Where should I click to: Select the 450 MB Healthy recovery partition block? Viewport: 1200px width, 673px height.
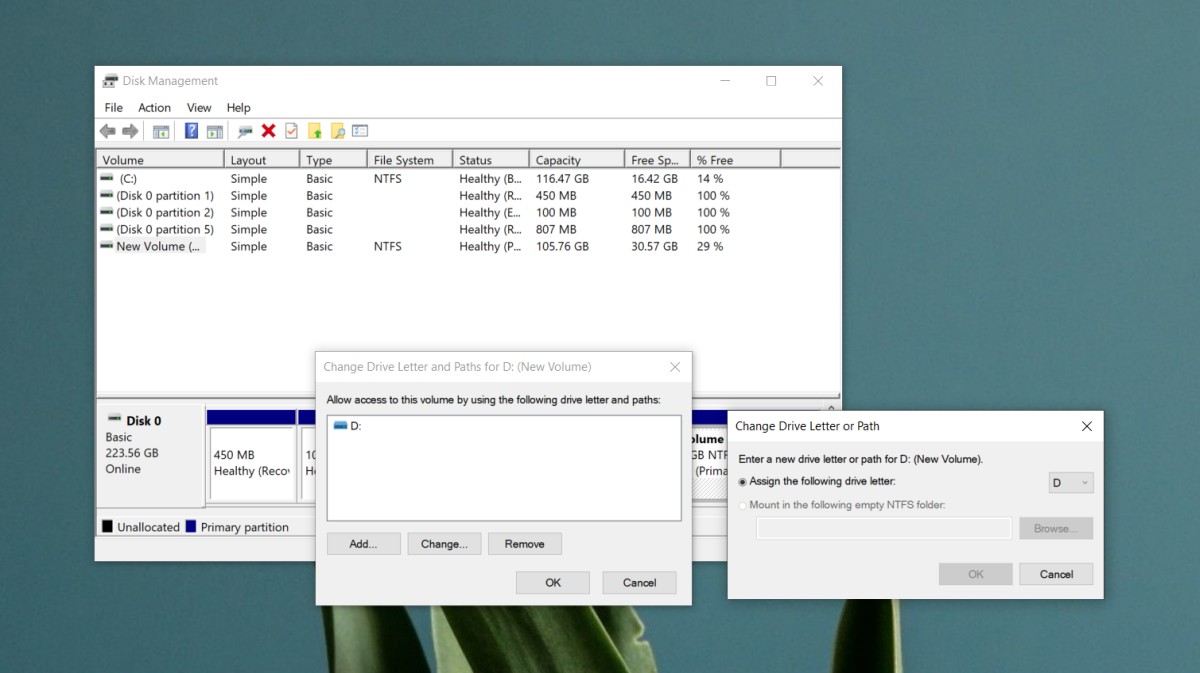pyautogui.click(x=252, y=463)
